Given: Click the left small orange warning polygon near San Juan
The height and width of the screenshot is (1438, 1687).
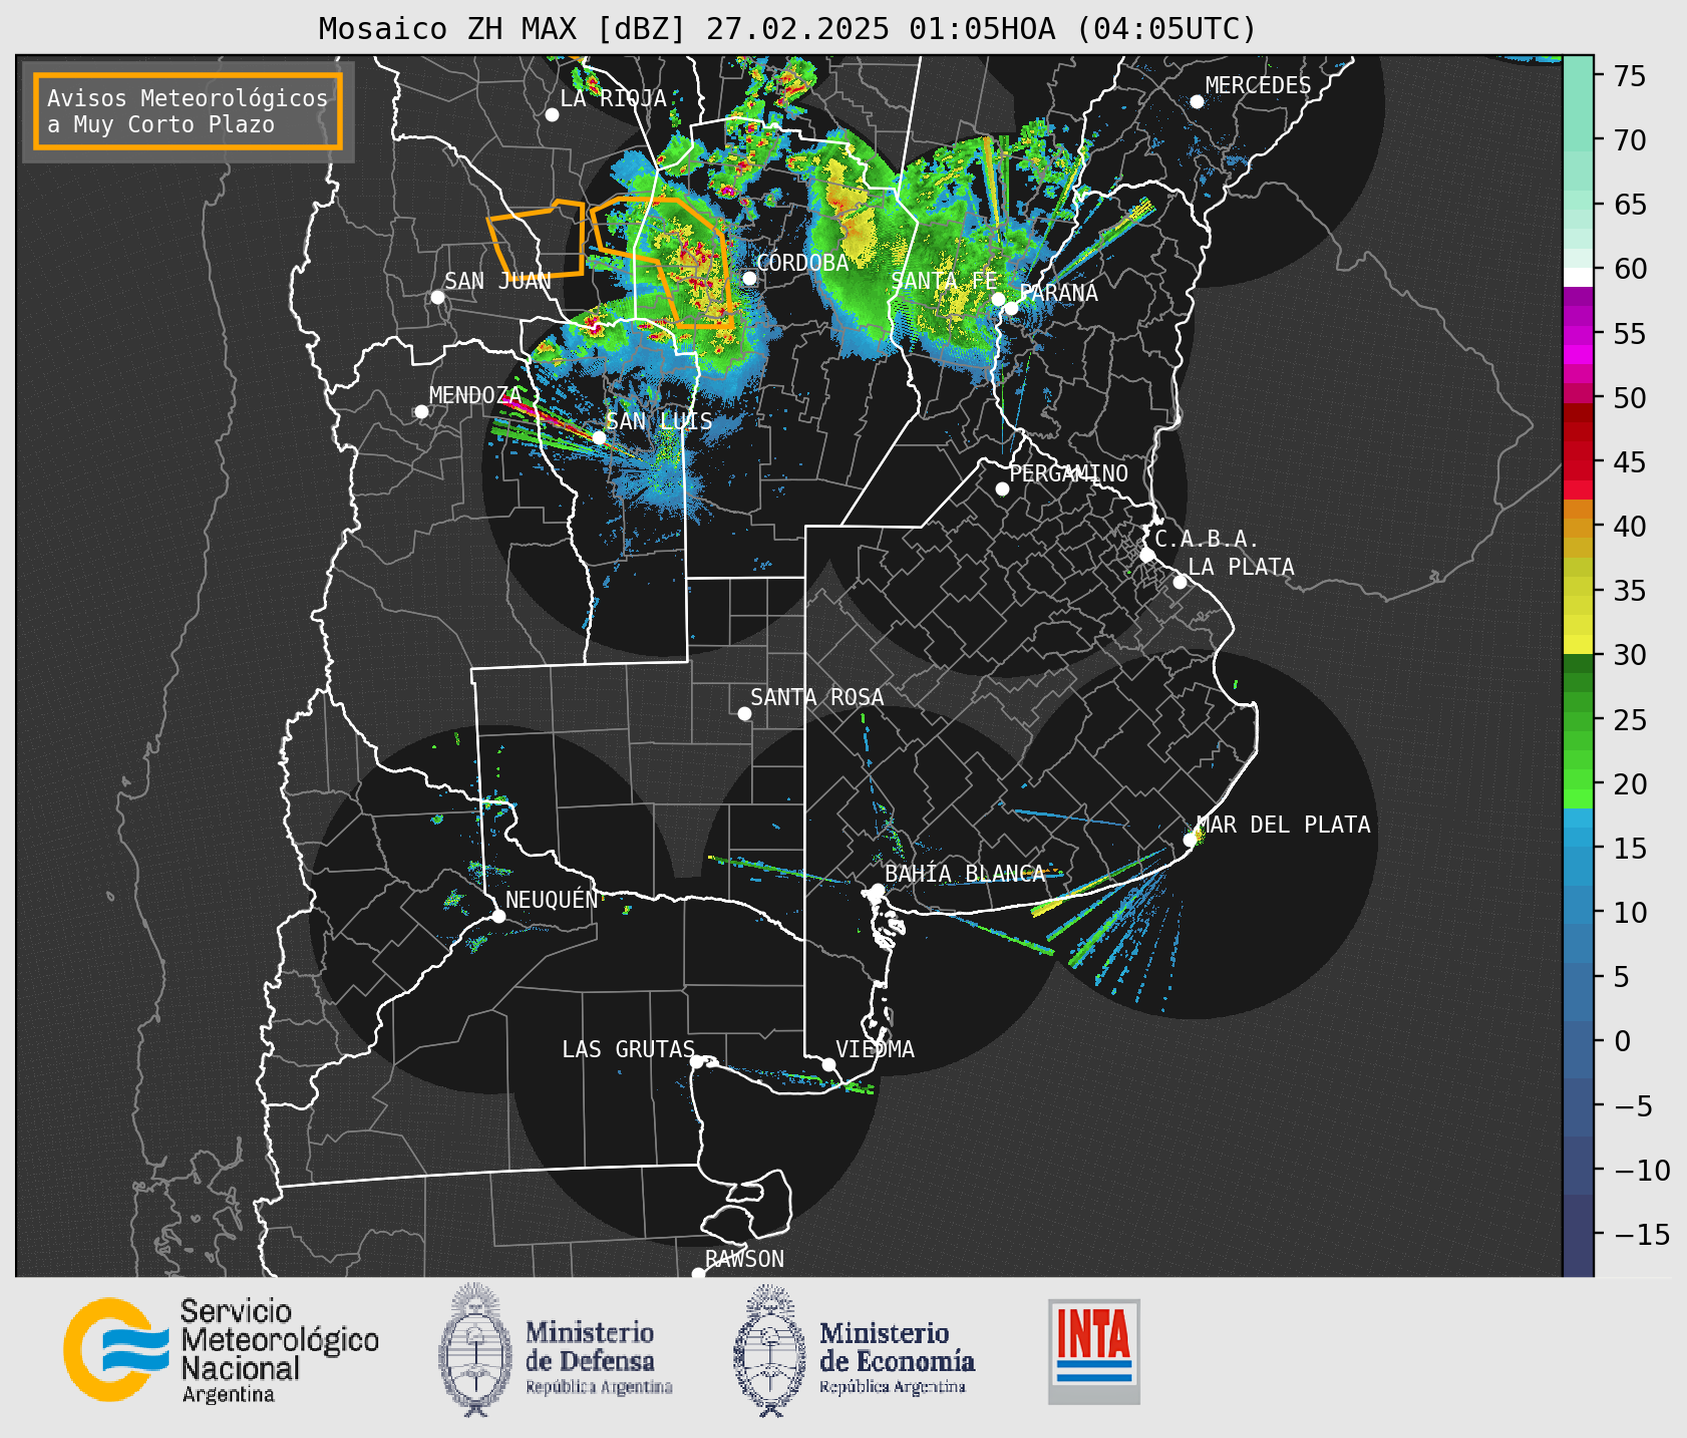Looking at the screenshot, I should click(537, 240).
